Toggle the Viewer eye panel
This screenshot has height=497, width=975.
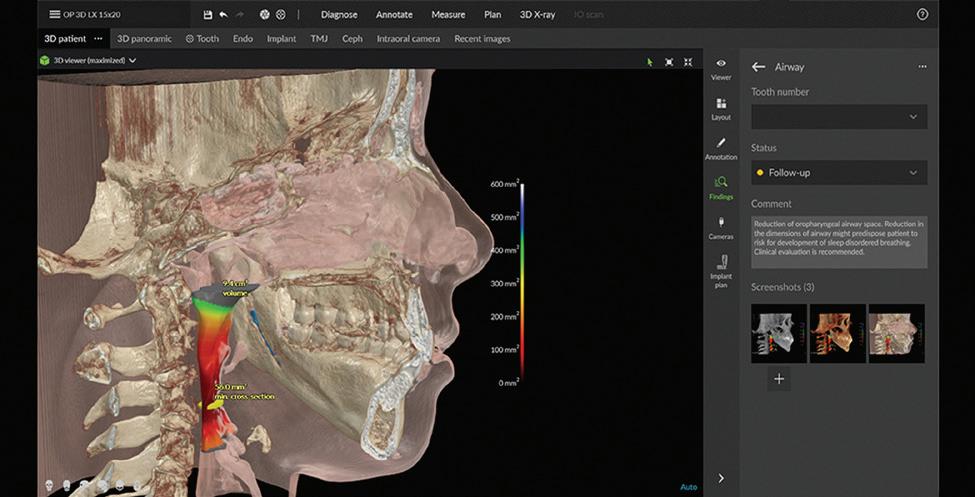[721, 68]
